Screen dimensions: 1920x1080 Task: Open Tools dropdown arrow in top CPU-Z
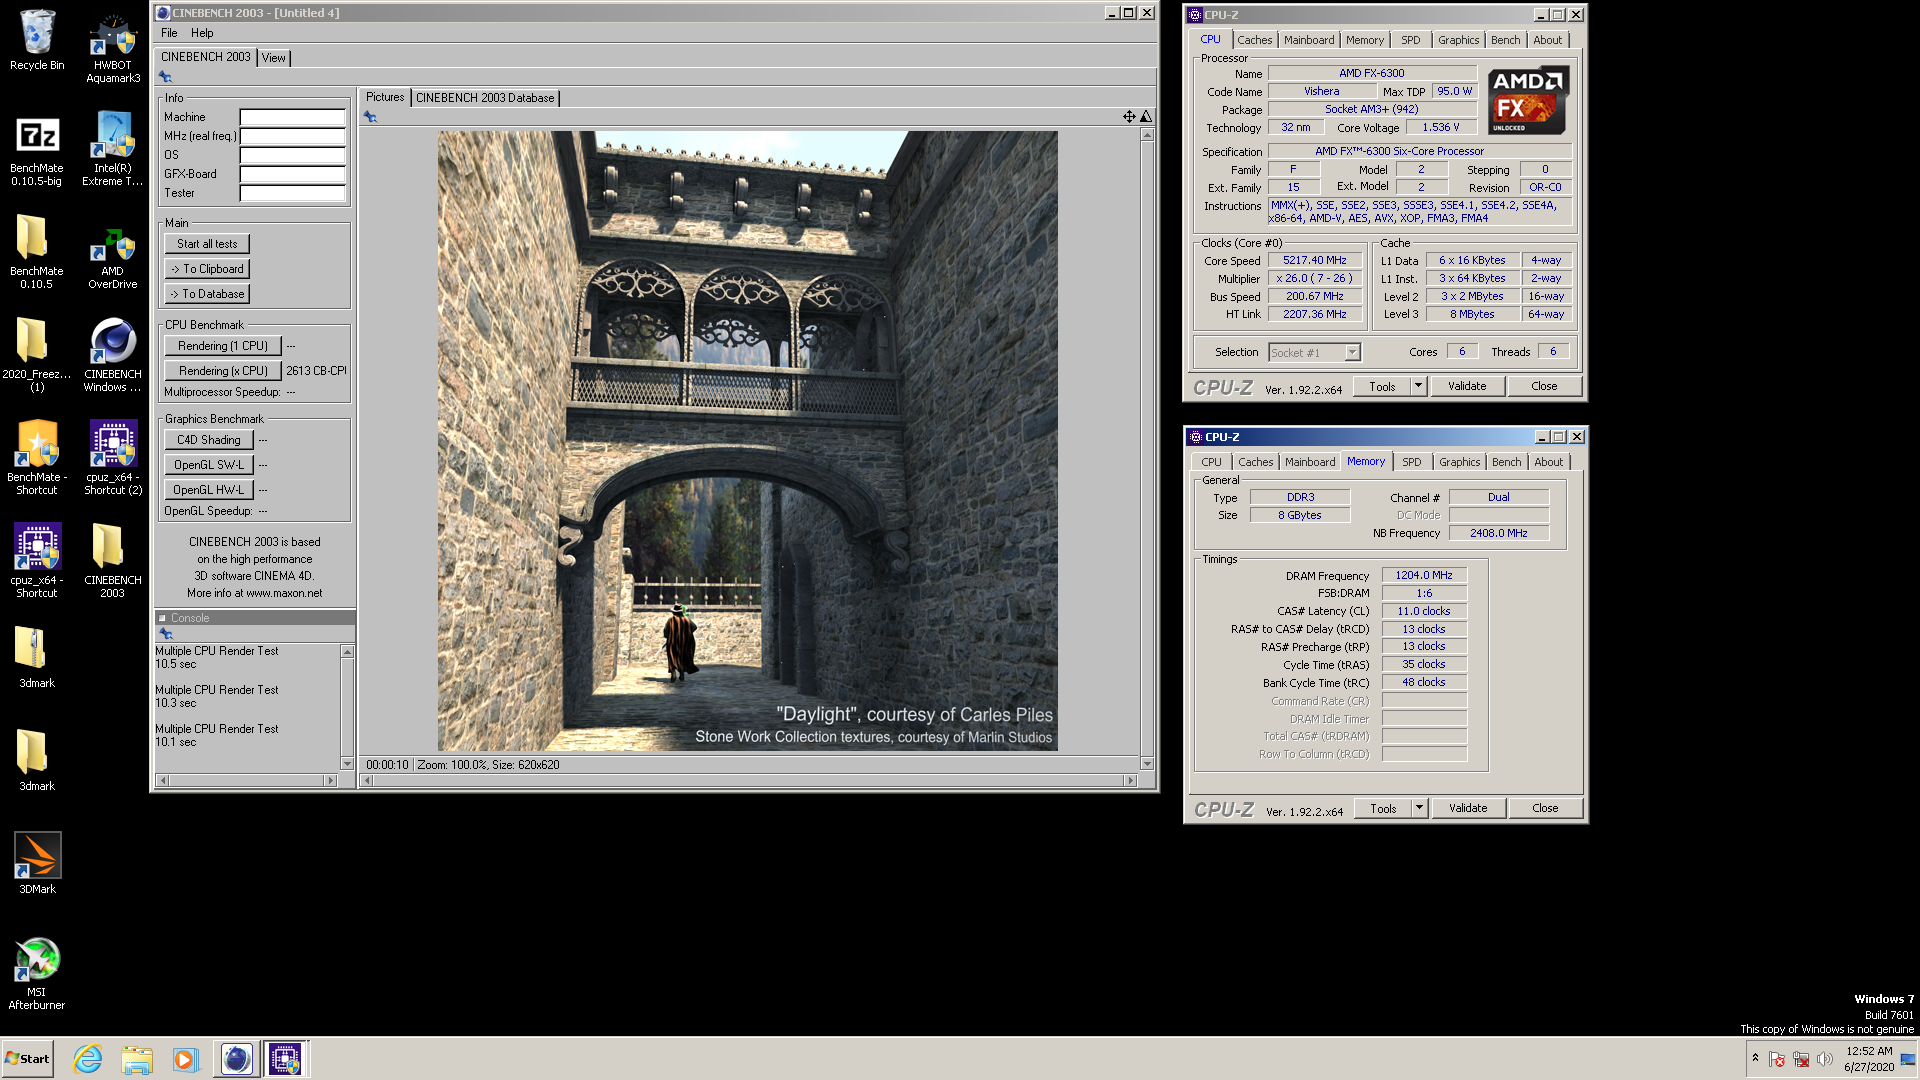click(x=1418, y=386)
